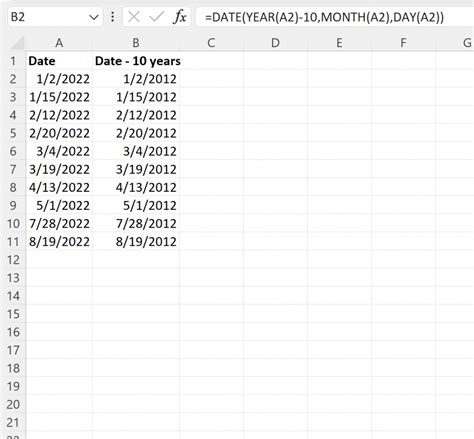Select column D header
Screen dimensions: 474x439
pyautogui.click(x=275, y=43)
